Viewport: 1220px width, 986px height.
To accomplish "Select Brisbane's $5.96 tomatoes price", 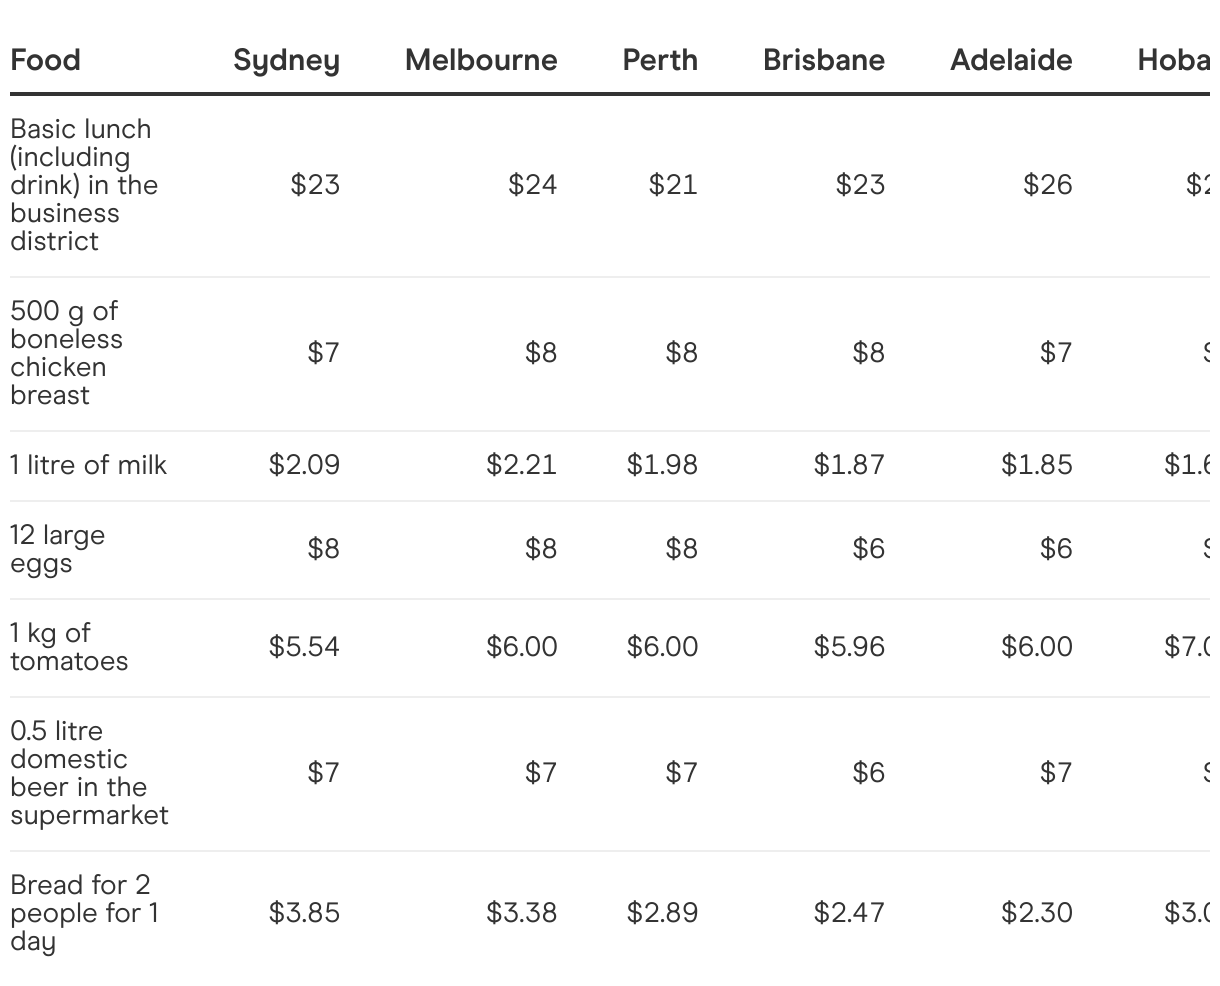I will (x=849, y=647).
